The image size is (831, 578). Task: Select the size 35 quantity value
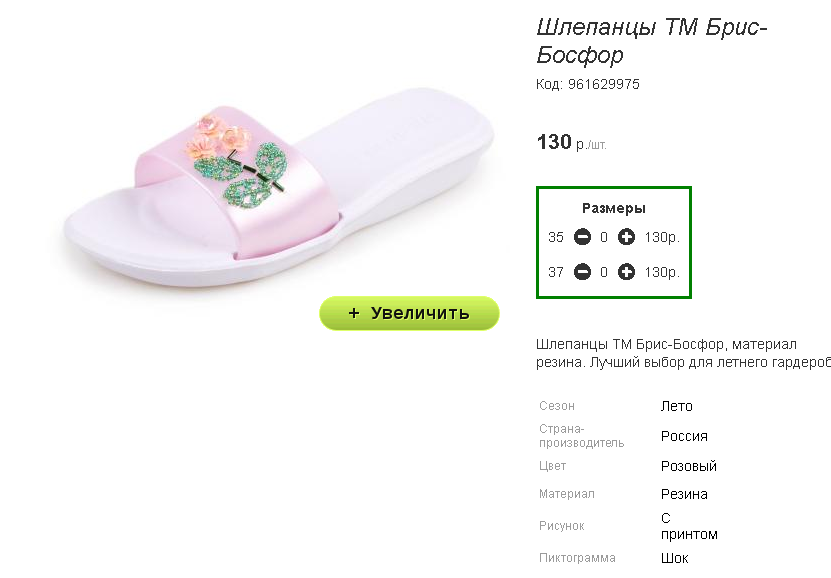[x=604, y=237]
